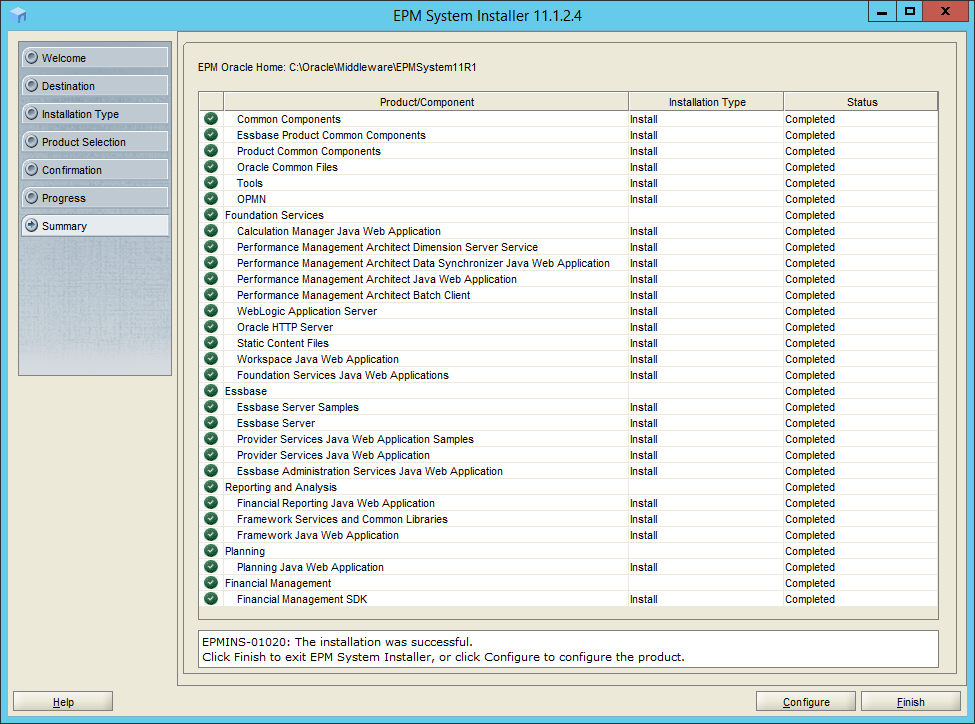Click the arrow icon on the Summary step

click(x=31, y=225)
